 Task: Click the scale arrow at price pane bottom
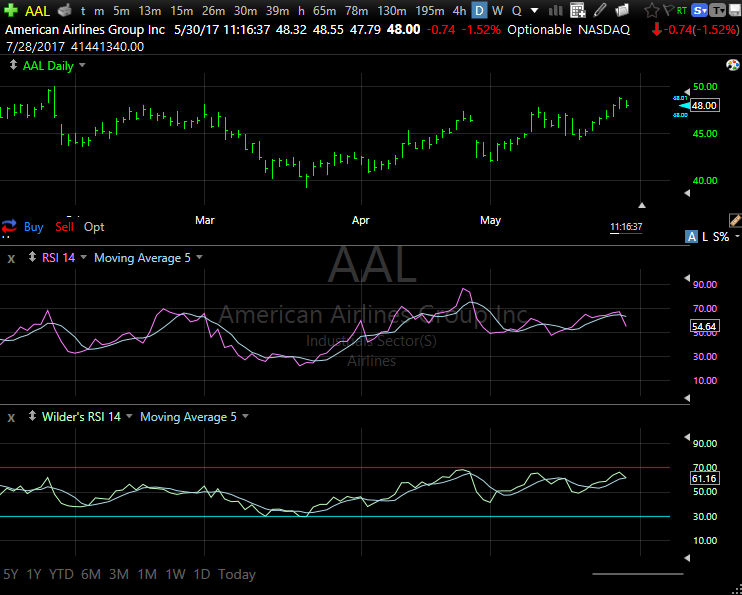click(x=687, y=193)
